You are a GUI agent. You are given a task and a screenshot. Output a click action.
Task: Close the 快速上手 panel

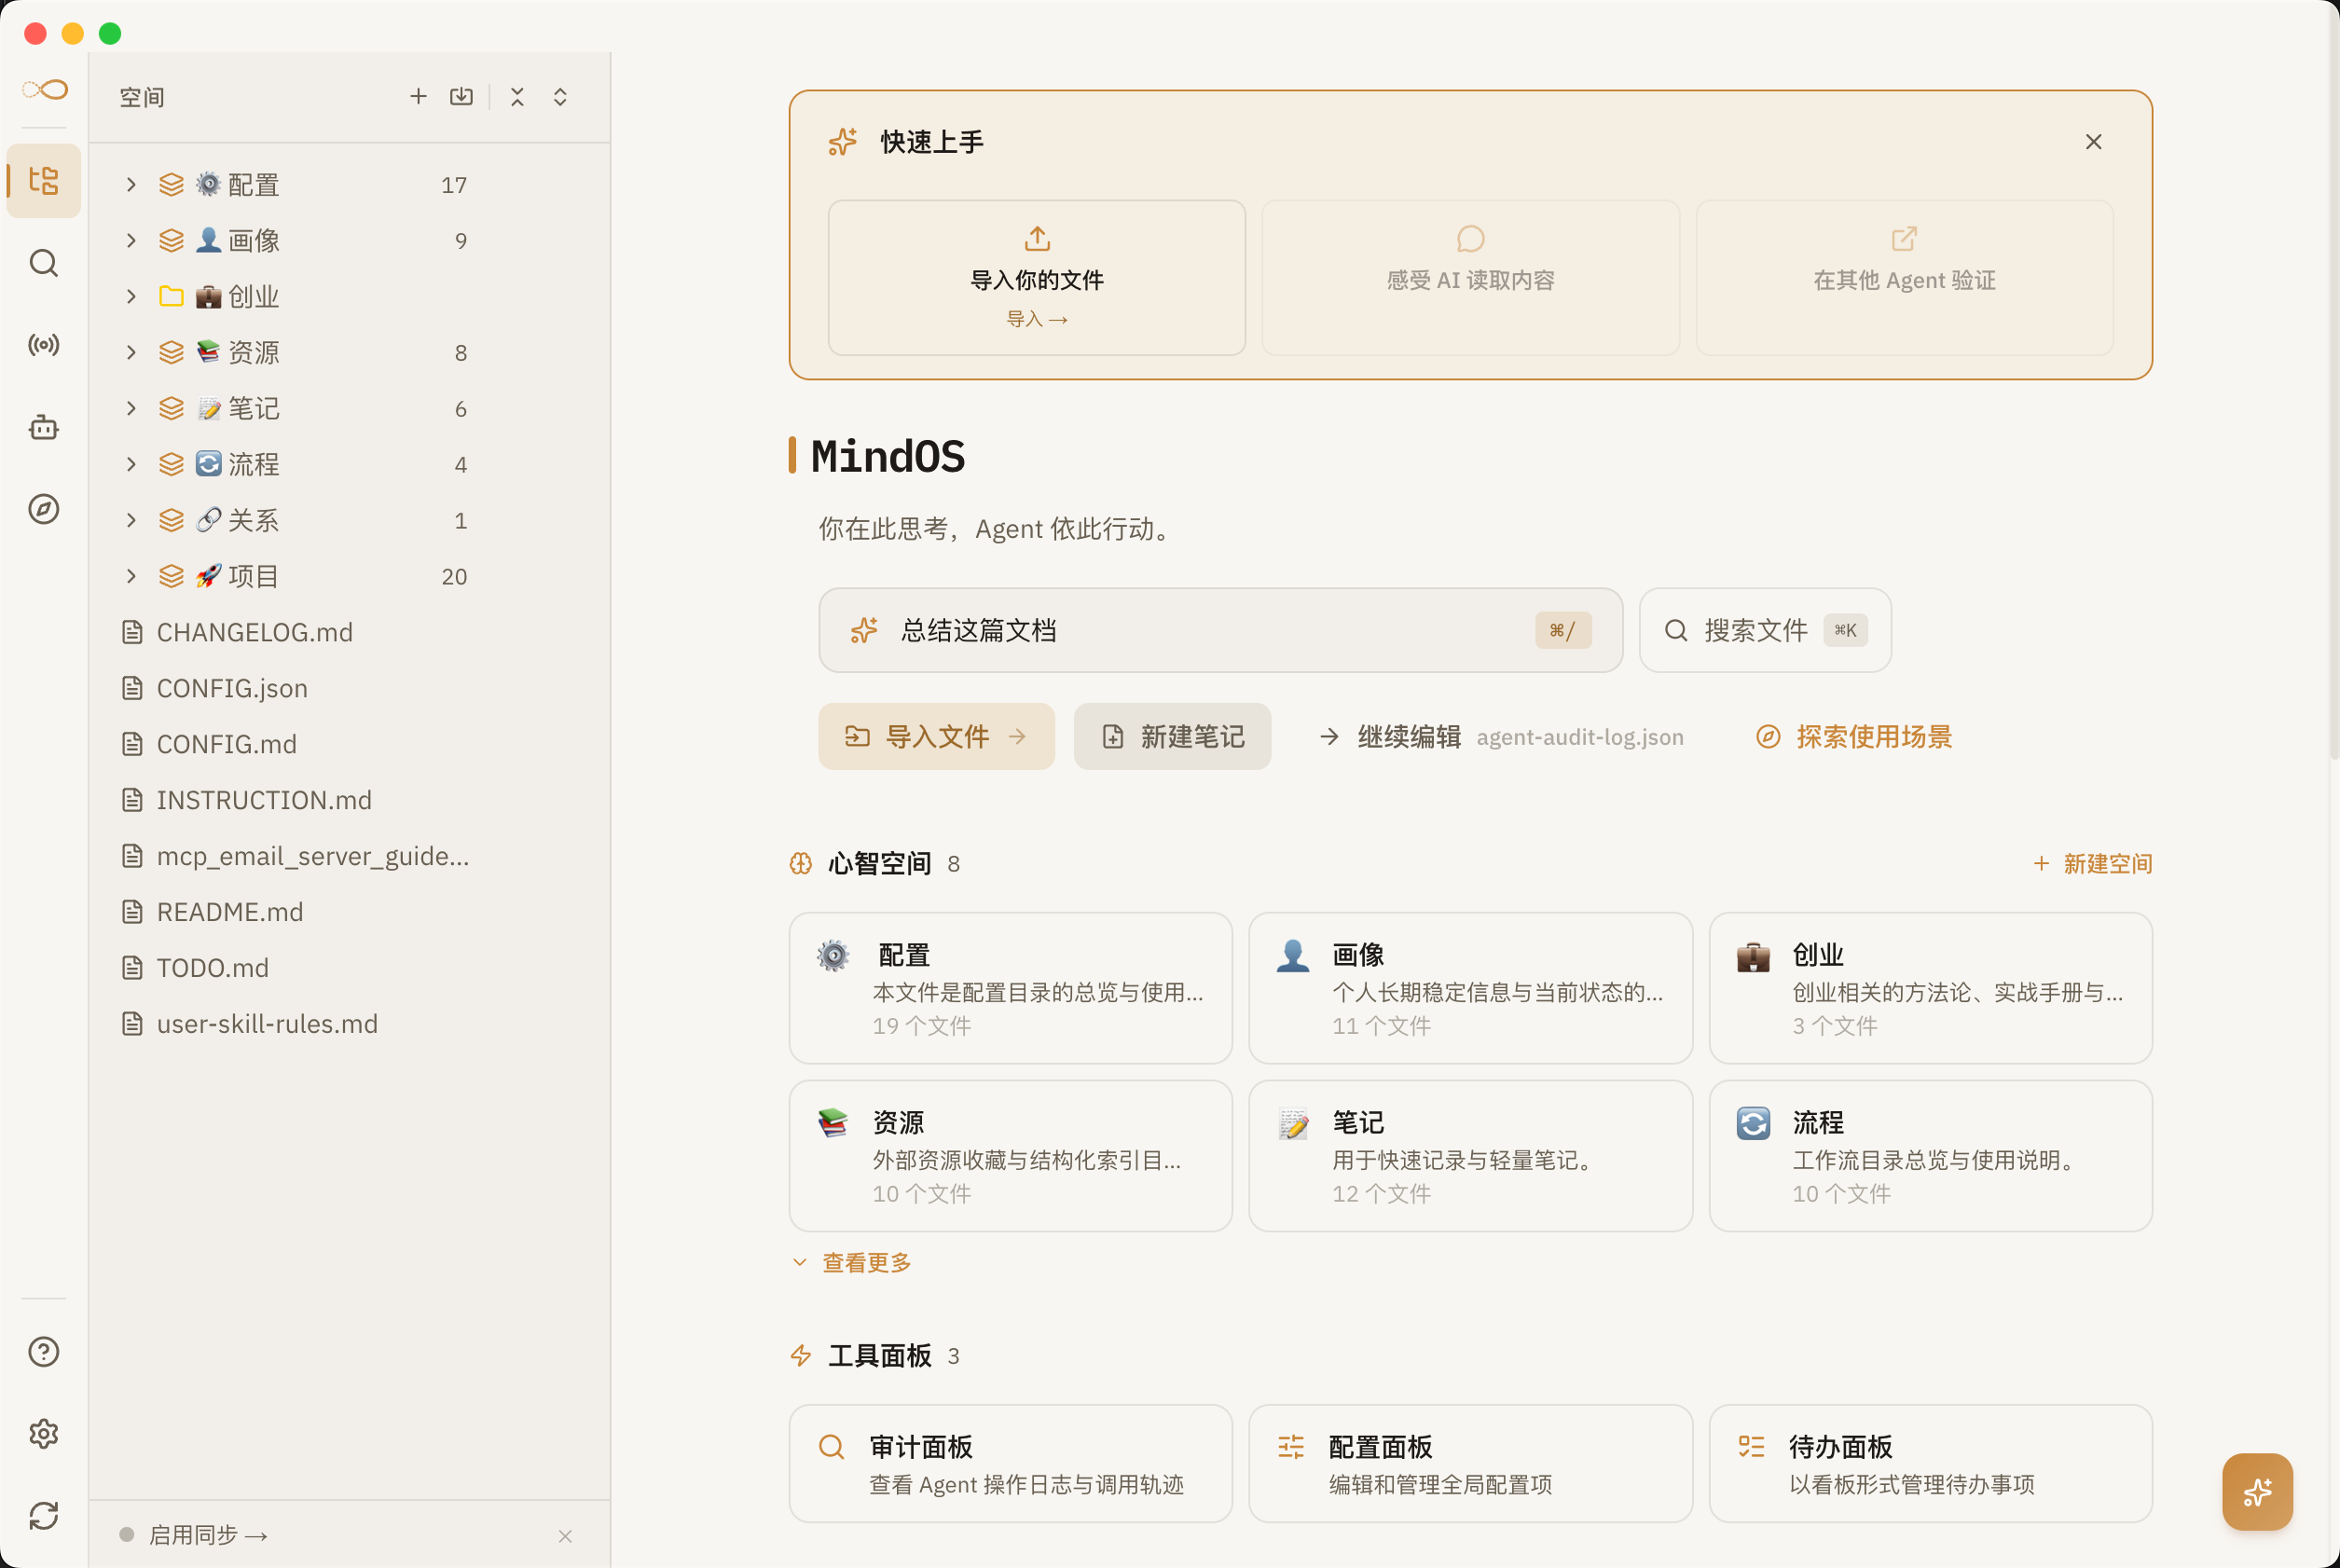pos(2093,142)
